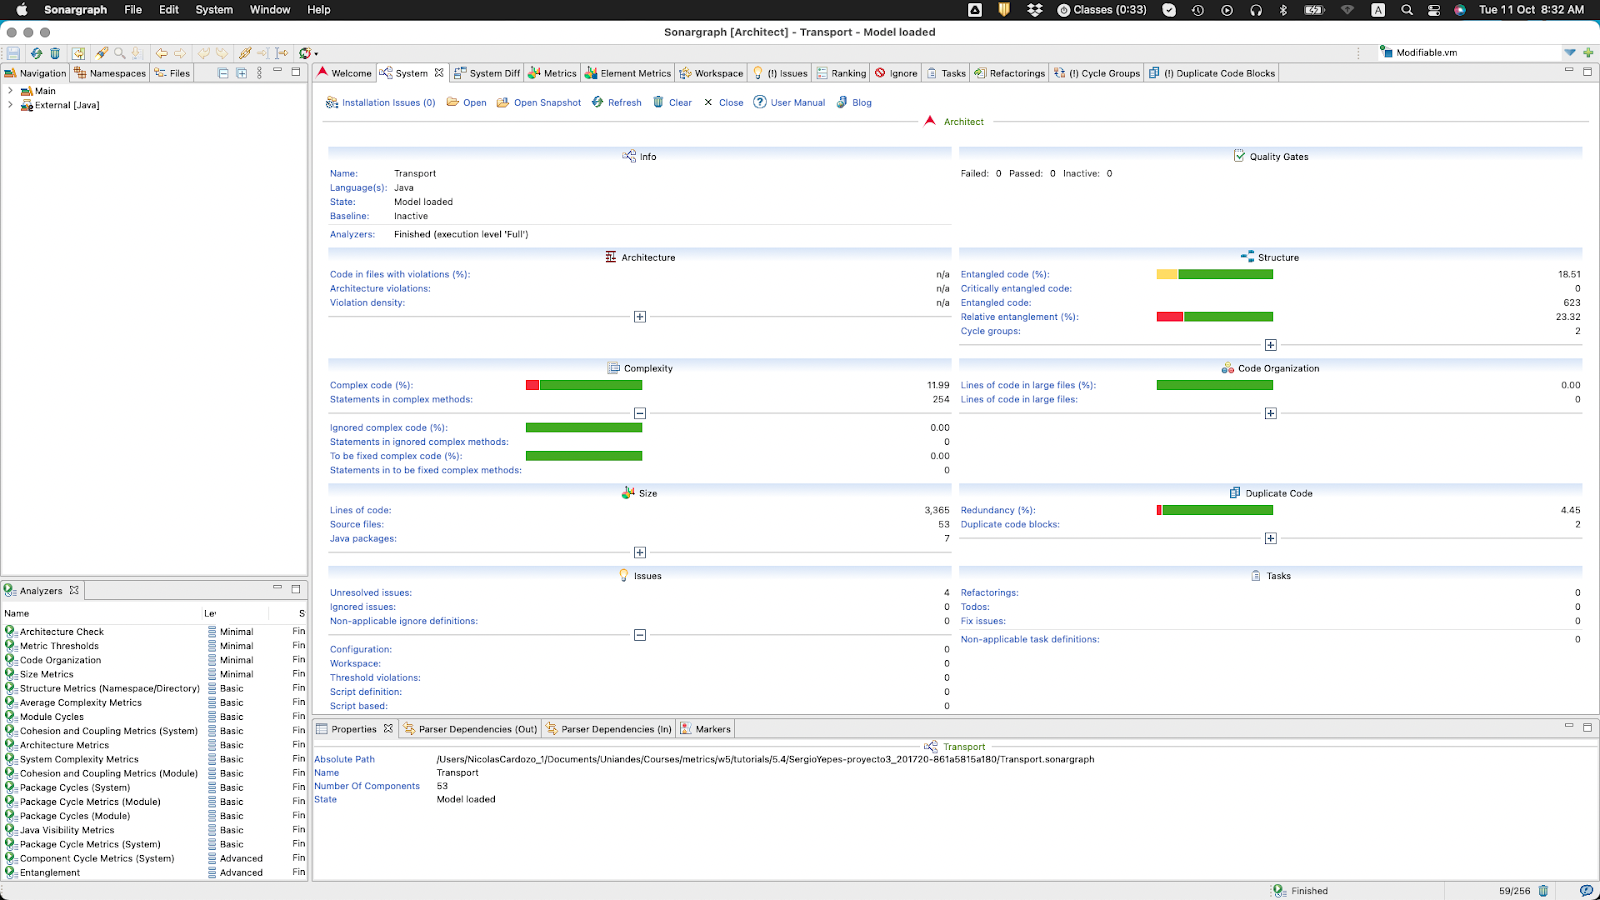Open the Welcome tab
This screenshot has width=1600, height=900.
point(344,73)
